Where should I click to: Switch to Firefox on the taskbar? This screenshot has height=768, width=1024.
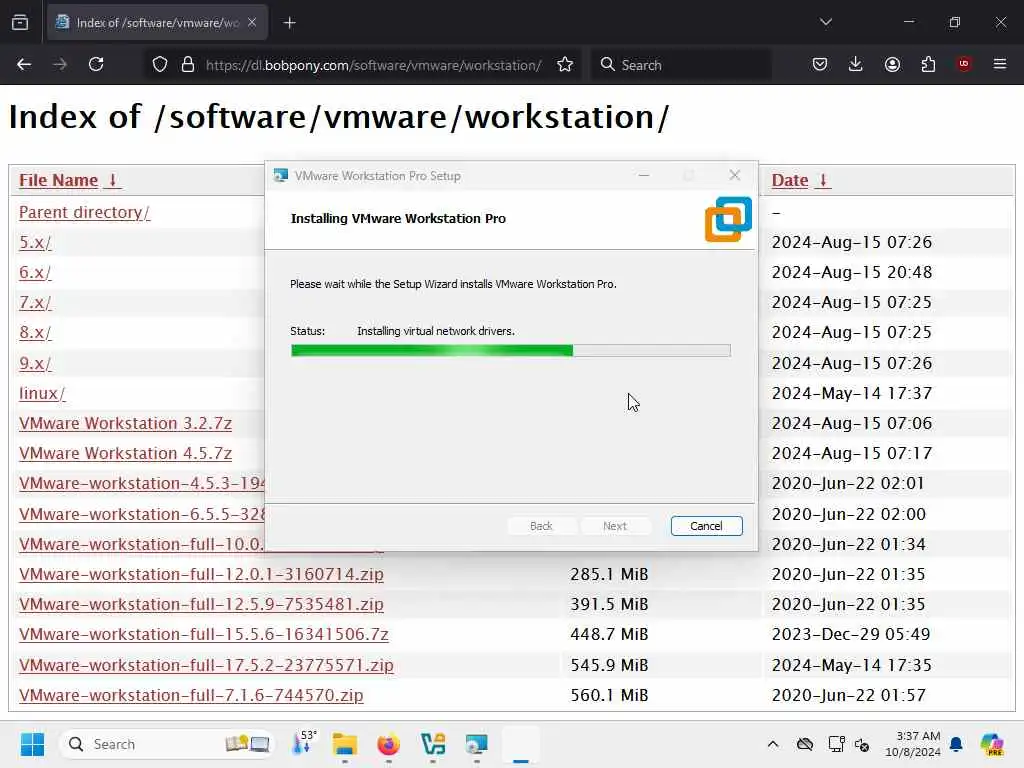coord(389,744)
